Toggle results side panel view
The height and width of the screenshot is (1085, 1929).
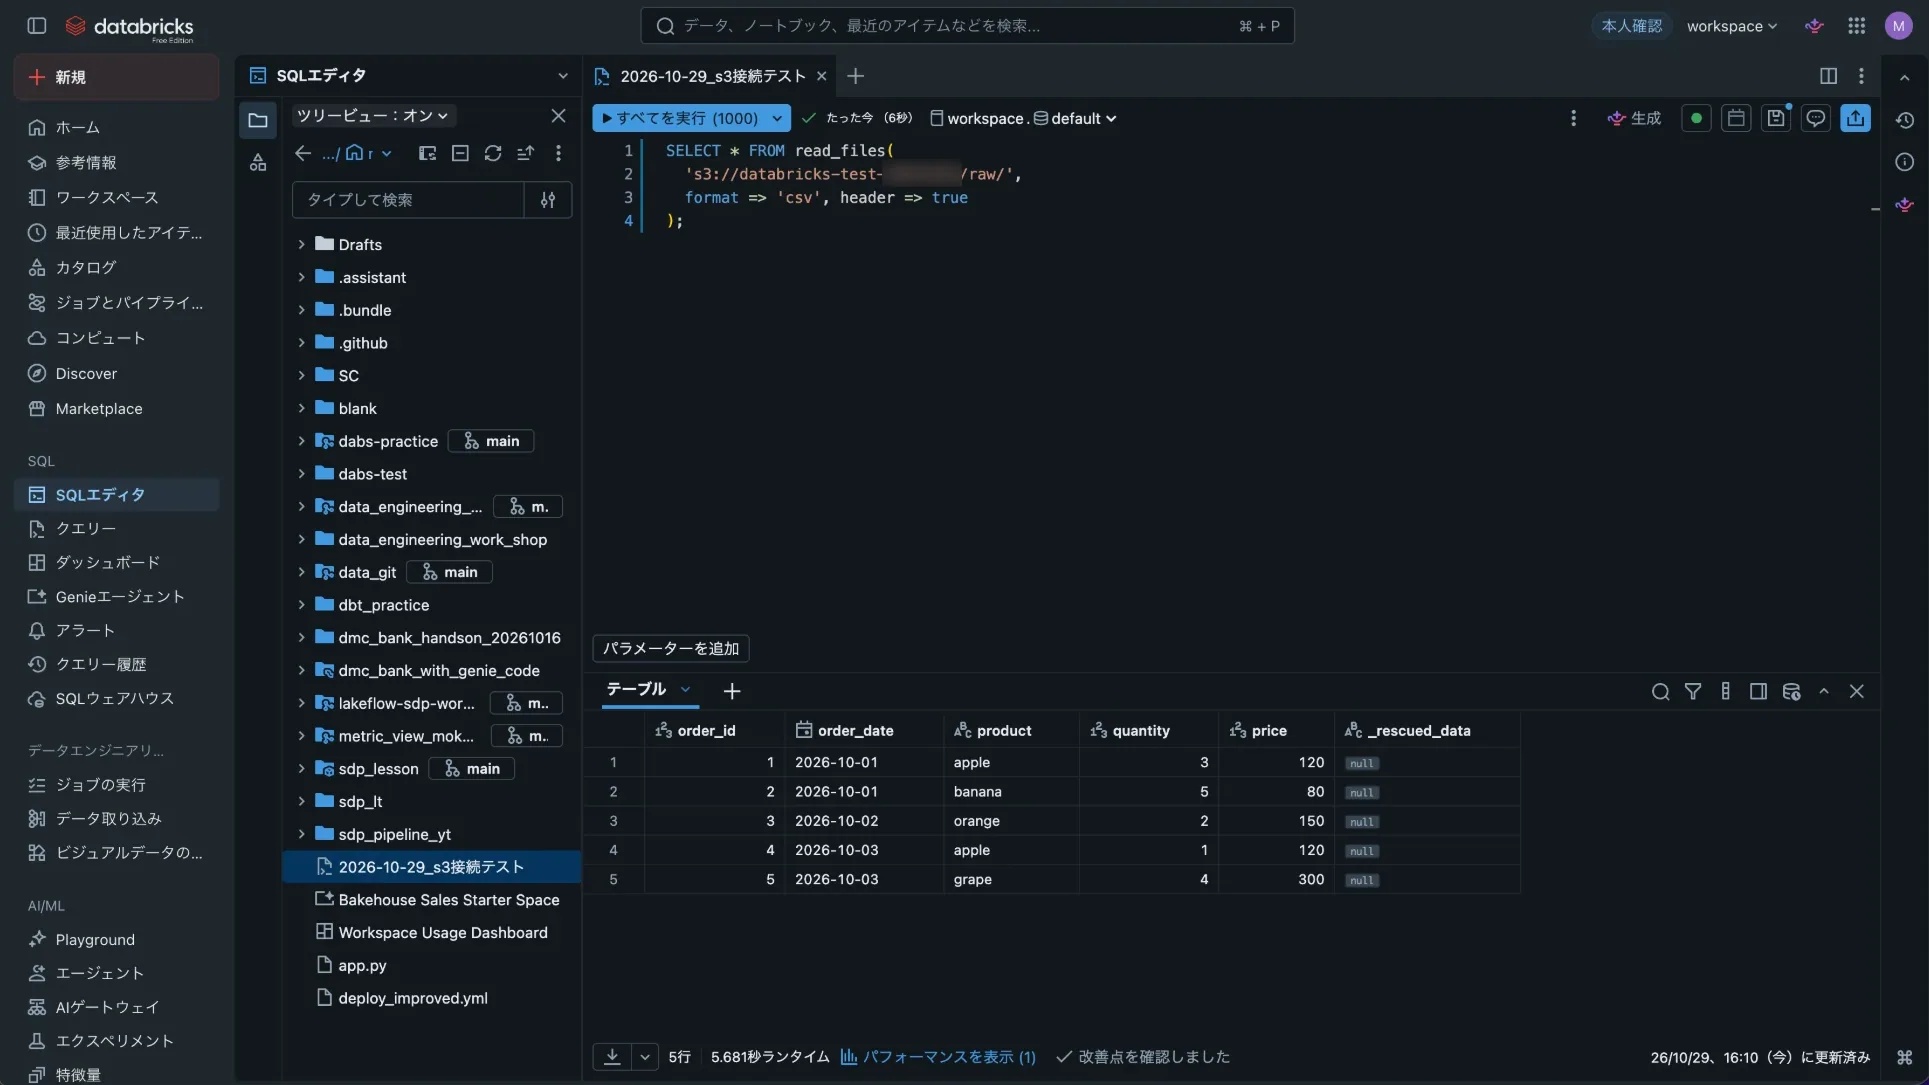[1758, 692]
